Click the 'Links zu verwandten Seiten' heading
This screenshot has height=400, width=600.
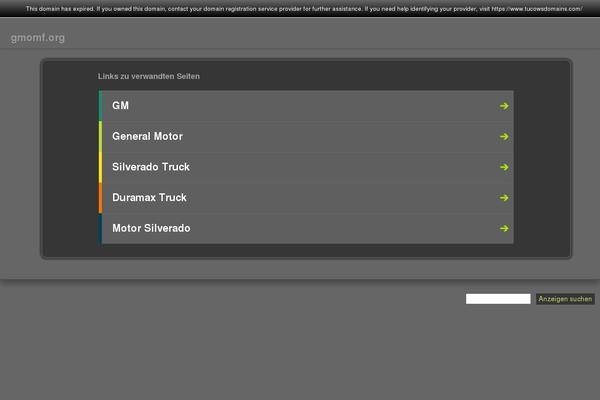(x=148, y=76)
